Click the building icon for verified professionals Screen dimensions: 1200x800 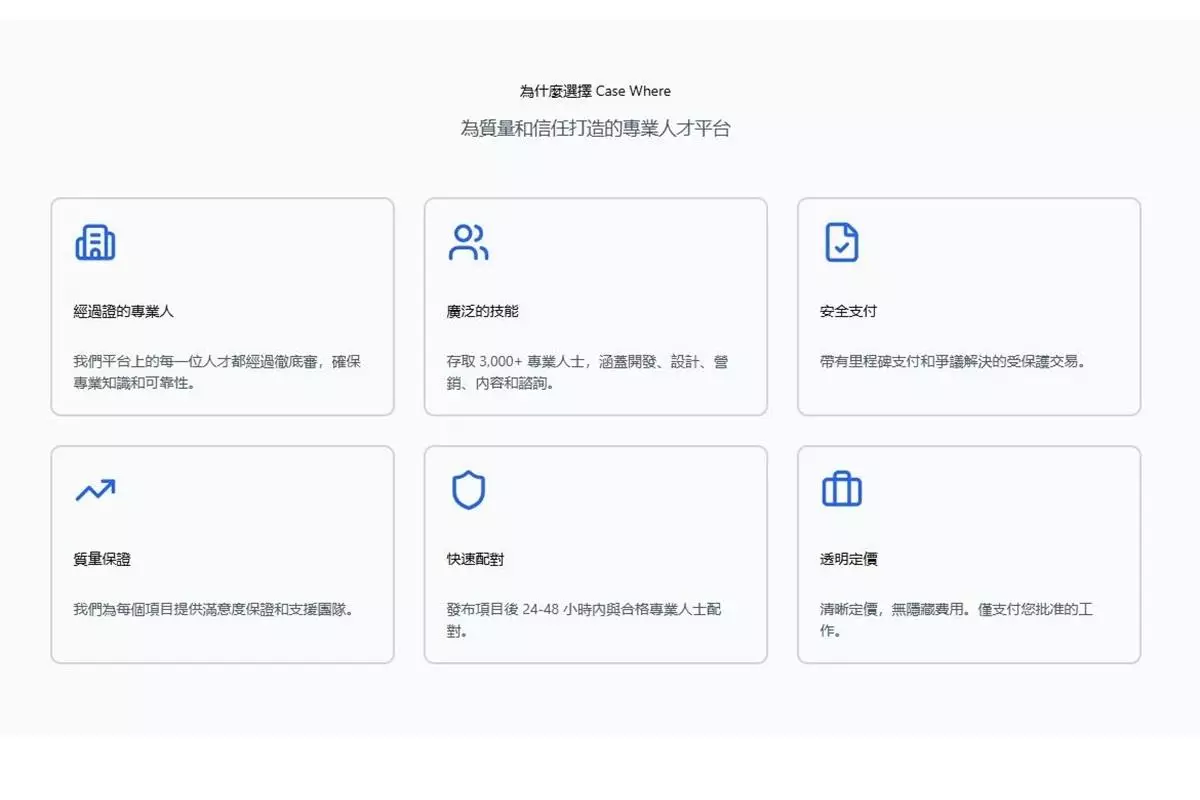pos(95,242)
